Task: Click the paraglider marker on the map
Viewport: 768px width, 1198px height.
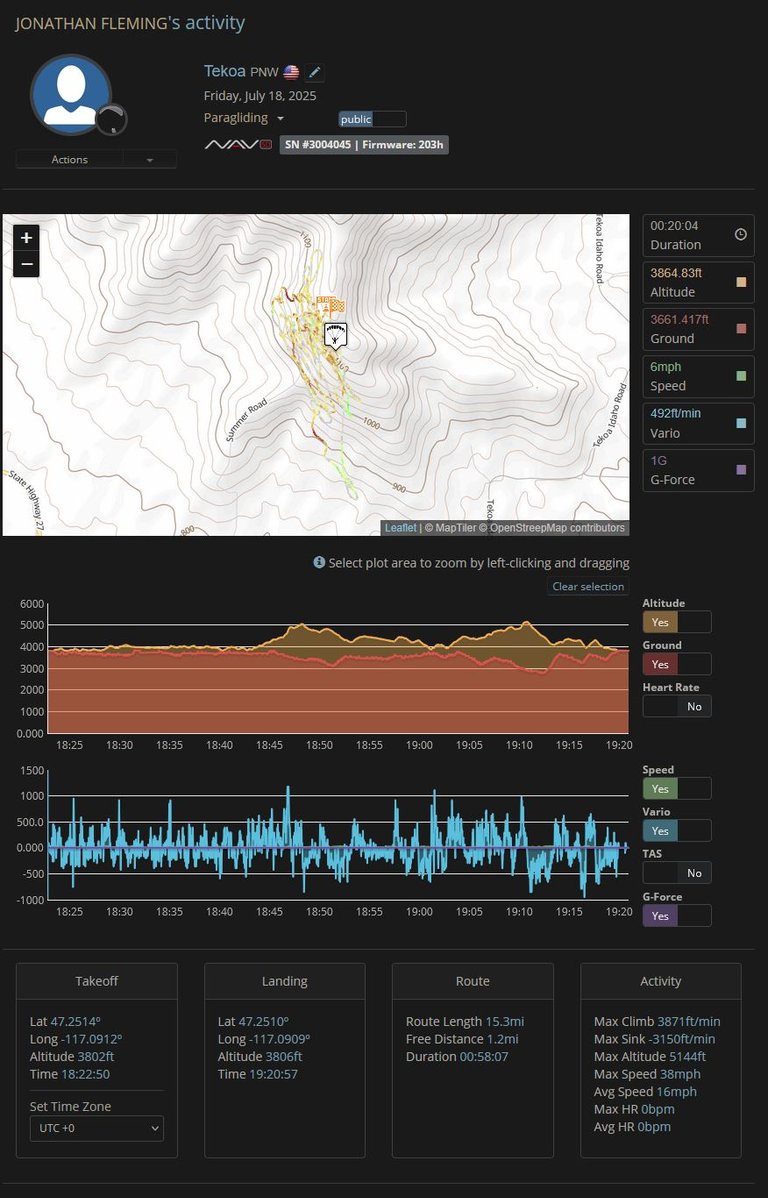Action: (335, 335)
